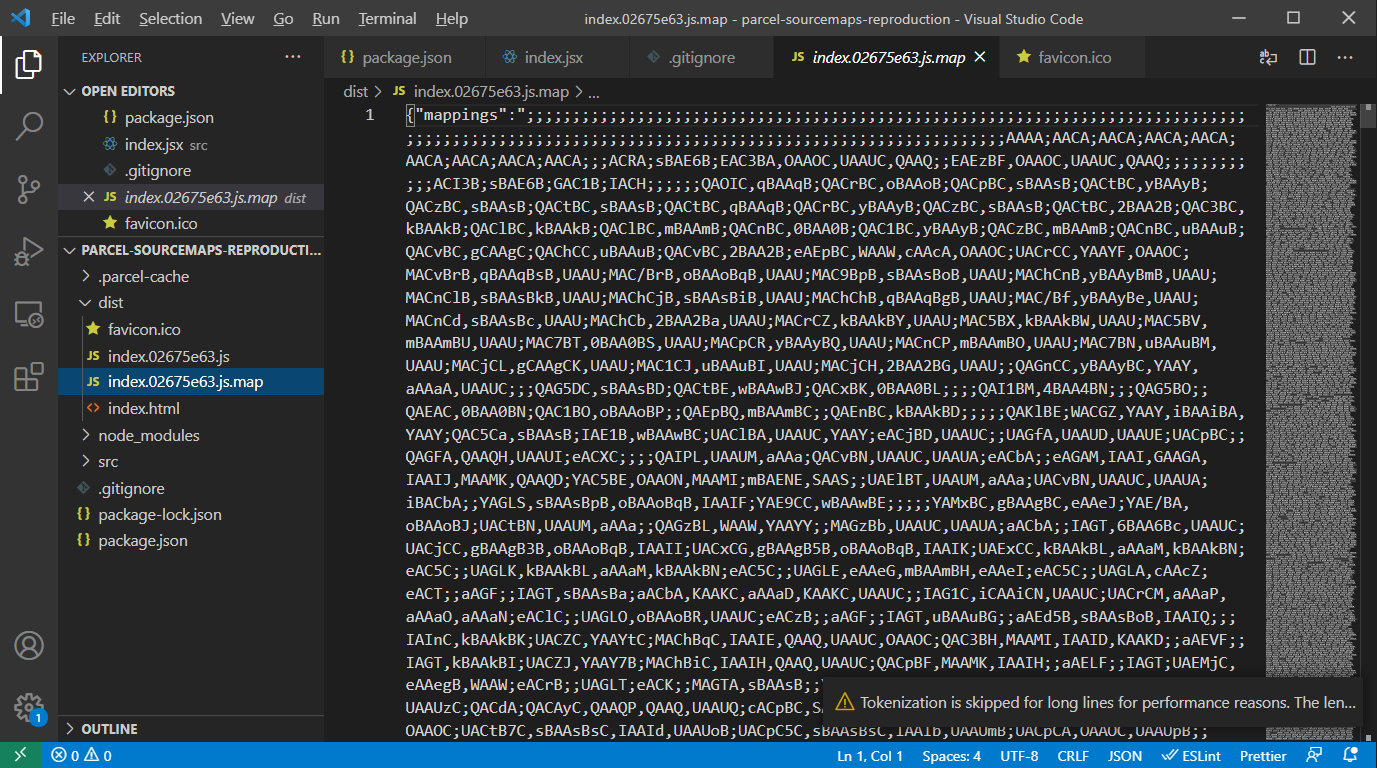The image size is (1377, 768).
Task: Split the editor using the title bar icon
Action: 1306,57
